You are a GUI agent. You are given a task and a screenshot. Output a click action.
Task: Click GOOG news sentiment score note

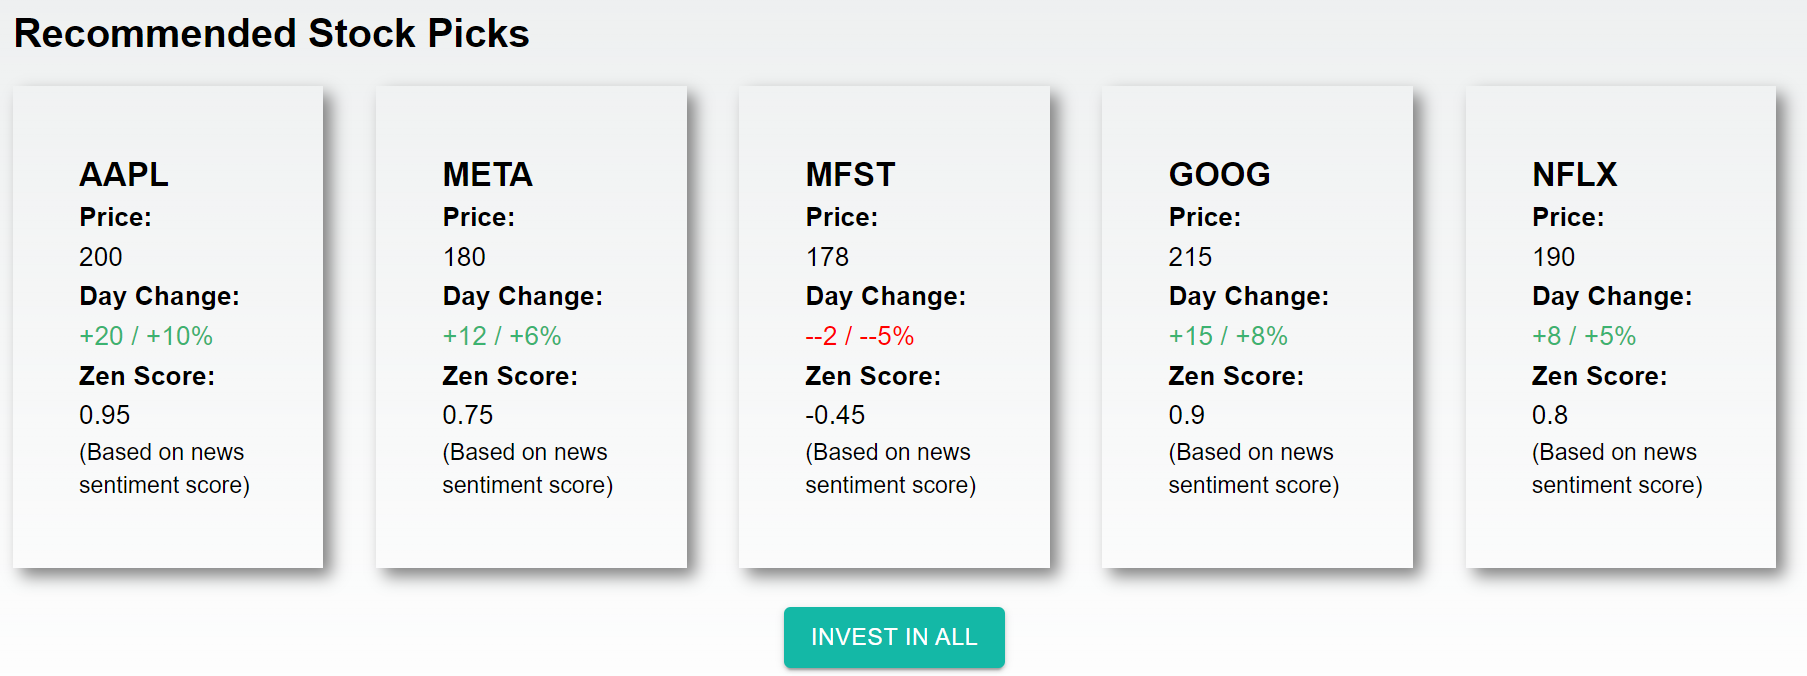pyautogui.click(x=1253, y=468)
